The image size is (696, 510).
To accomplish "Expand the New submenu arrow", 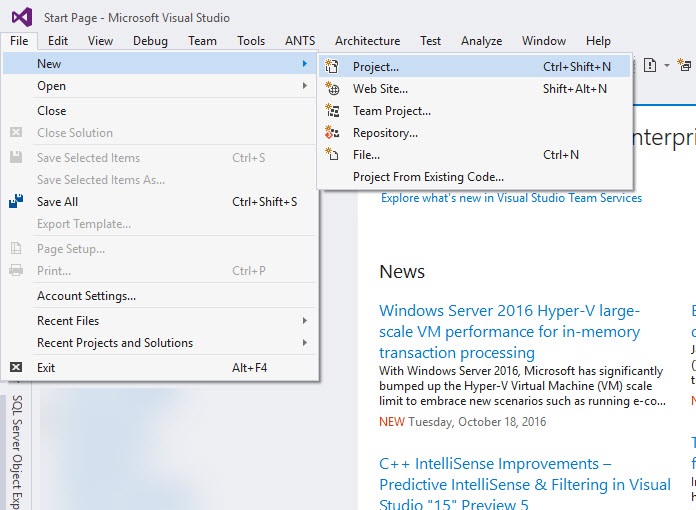I will [x=304, y=63].
